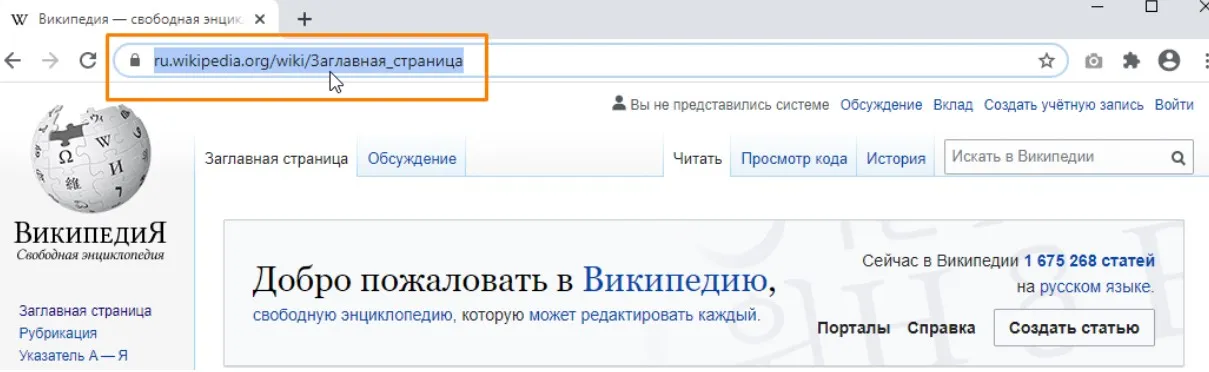1209x372 pixels.
Task: Open sidebar Рубрикация link
Action: (x=58, y=333)
